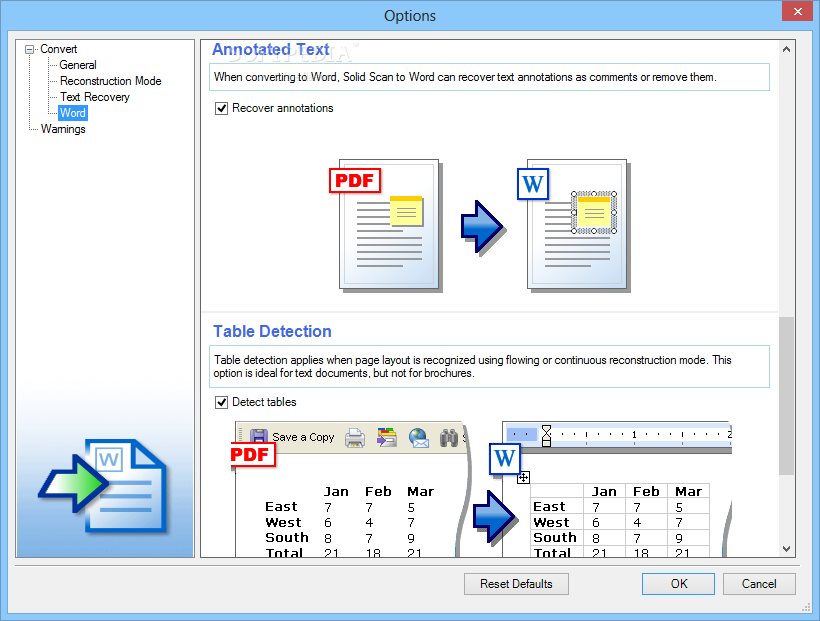Select the Word options page
This screenshot has width=820, height=621.
(x=73, y=113)
